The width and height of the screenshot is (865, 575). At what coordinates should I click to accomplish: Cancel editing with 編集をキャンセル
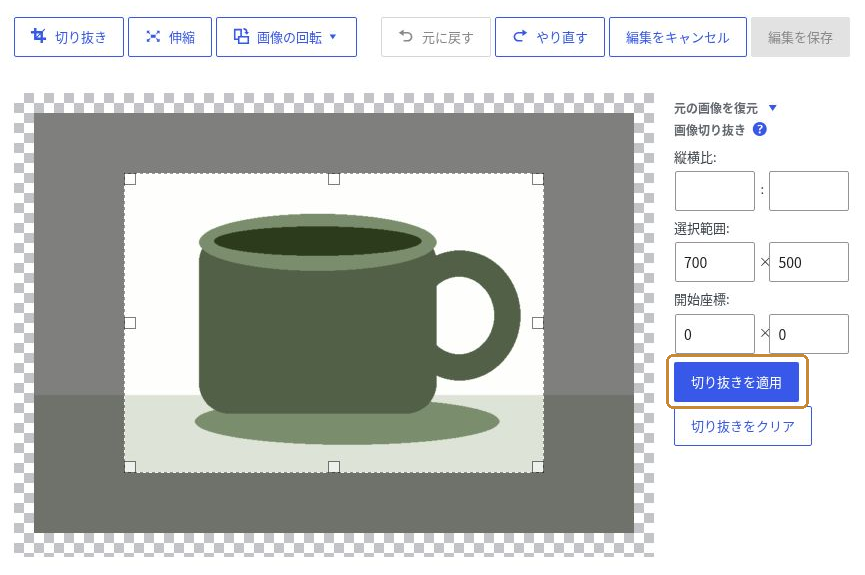click(678, 37)
